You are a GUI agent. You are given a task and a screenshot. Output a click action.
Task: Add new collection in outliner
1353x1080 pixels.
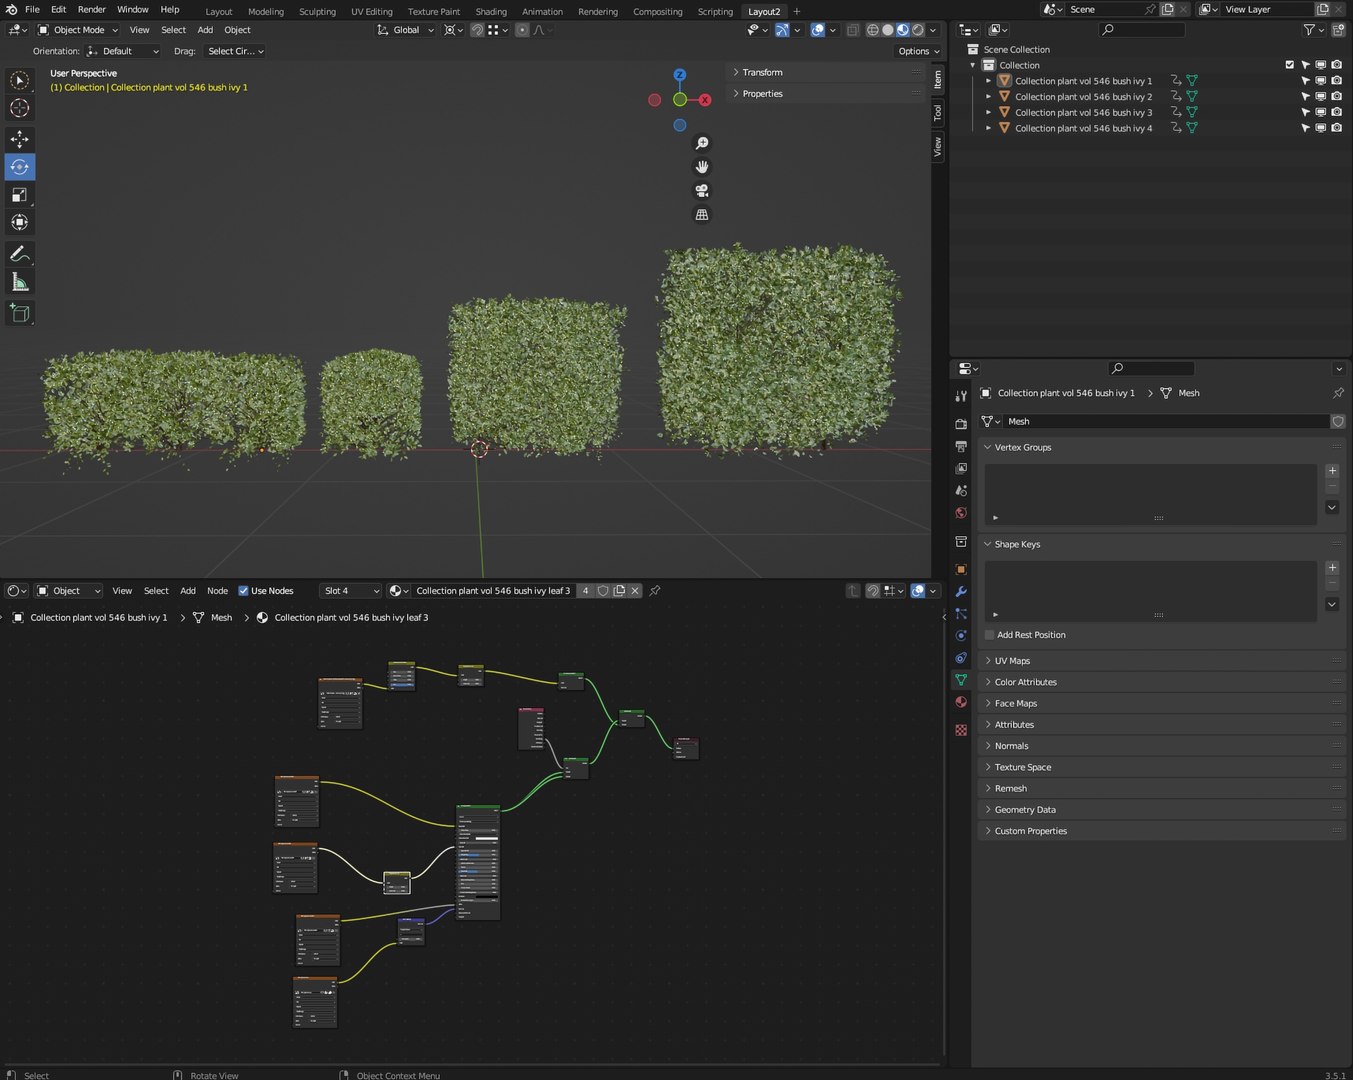coord(1337,30)
